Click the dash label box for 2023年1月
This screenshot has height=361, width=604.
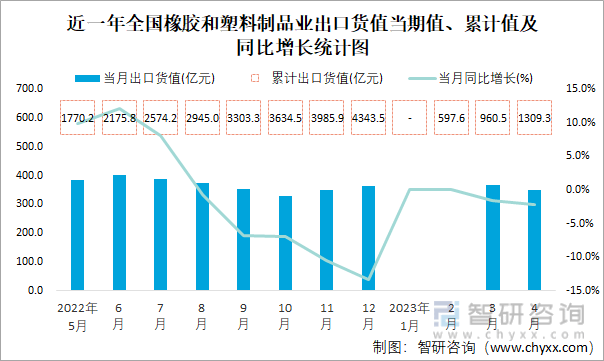click(409, 118)
